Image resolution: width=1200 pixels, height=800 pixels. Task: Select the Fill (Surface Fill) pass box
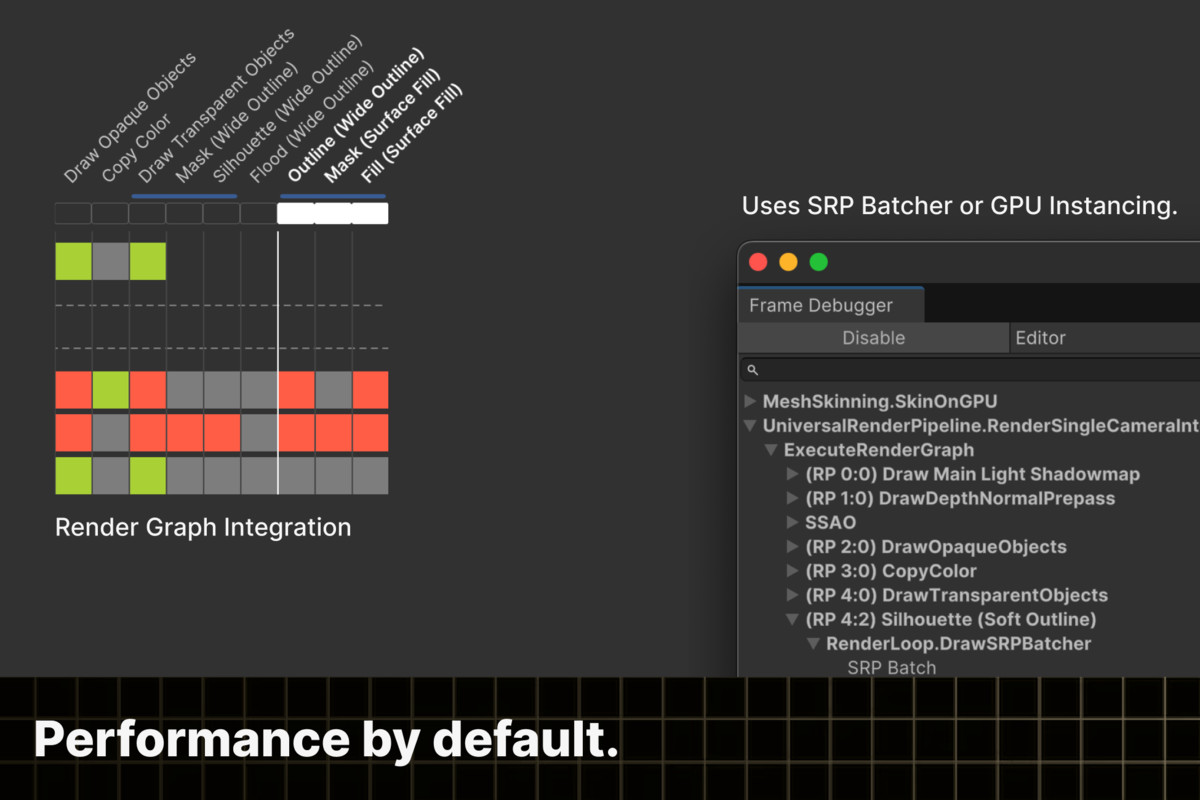click(x=370, y=213)
